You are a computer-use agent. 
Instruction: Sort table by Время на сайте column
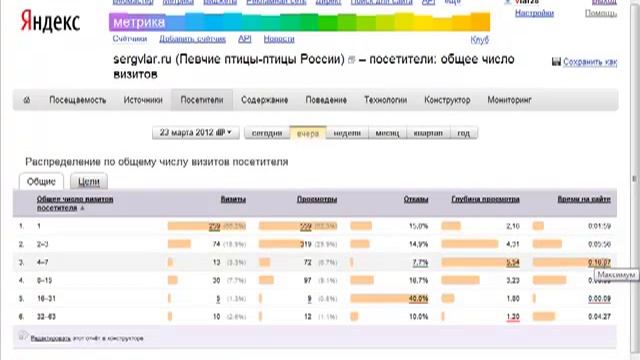[584, 199]
